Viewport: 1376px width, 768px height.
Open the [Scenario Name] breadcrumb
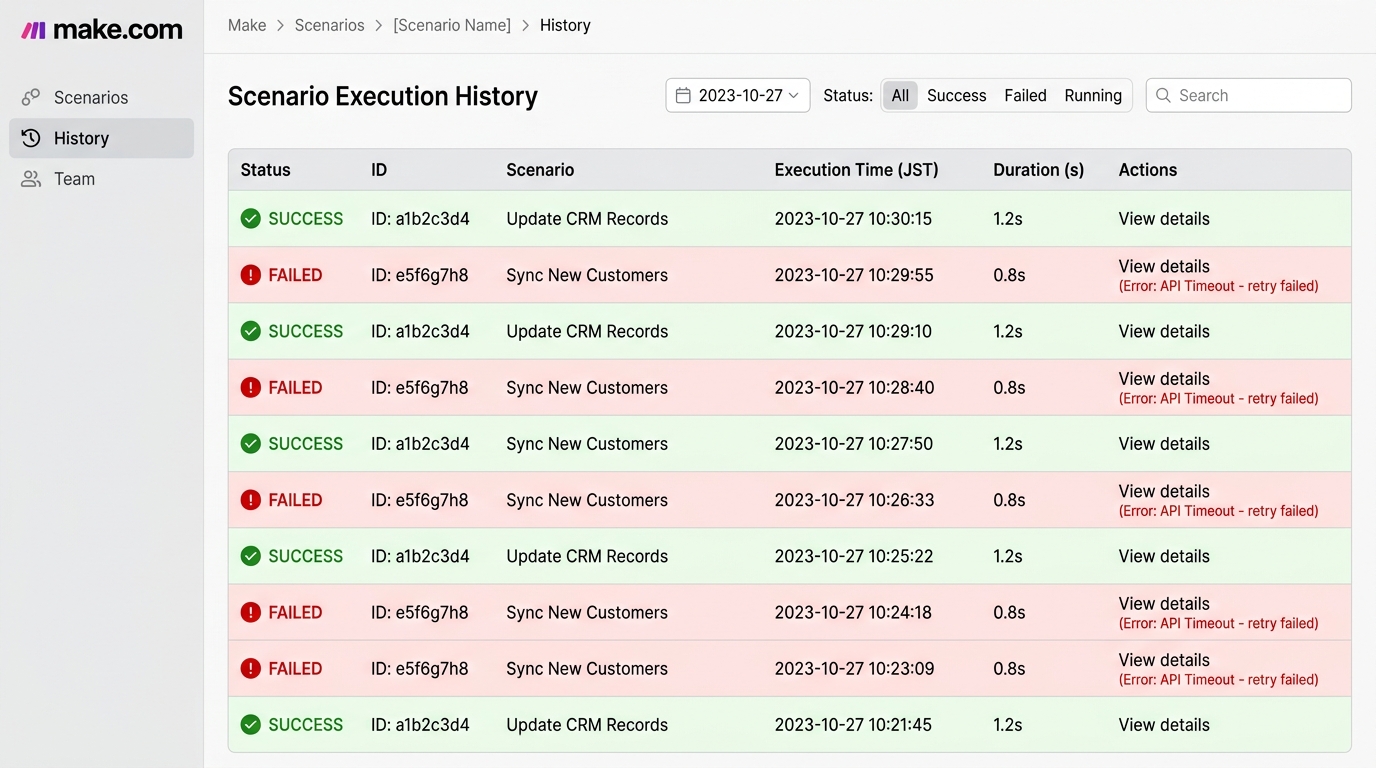452,25
